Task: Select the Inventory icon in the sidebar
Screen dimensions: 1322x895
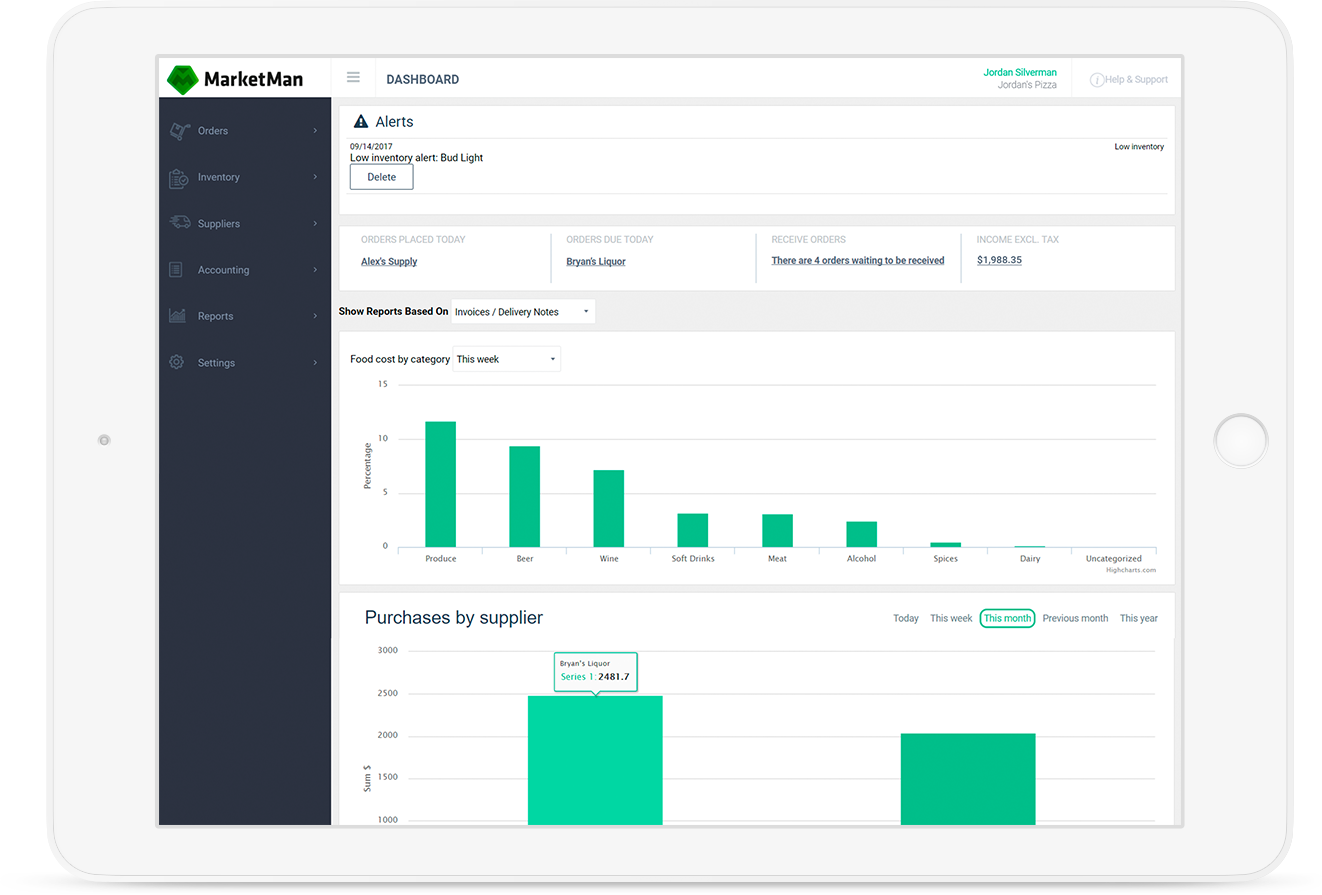Action: [180, 177]
